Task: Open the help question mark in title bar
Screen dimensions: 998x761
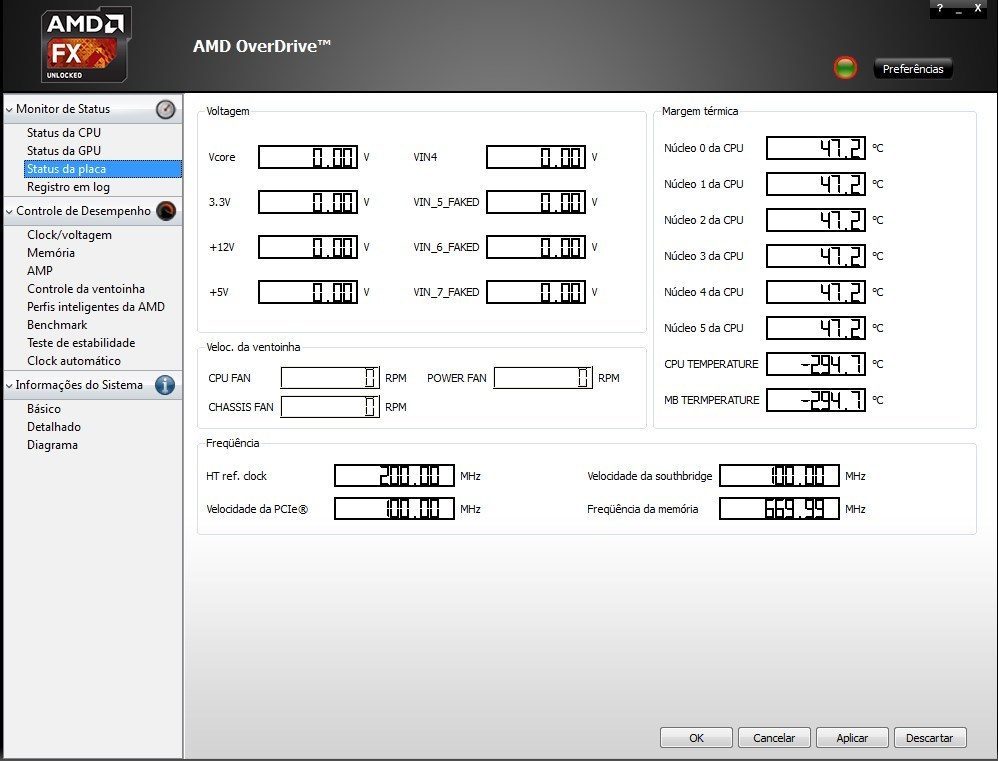Action: coord(939,8)
